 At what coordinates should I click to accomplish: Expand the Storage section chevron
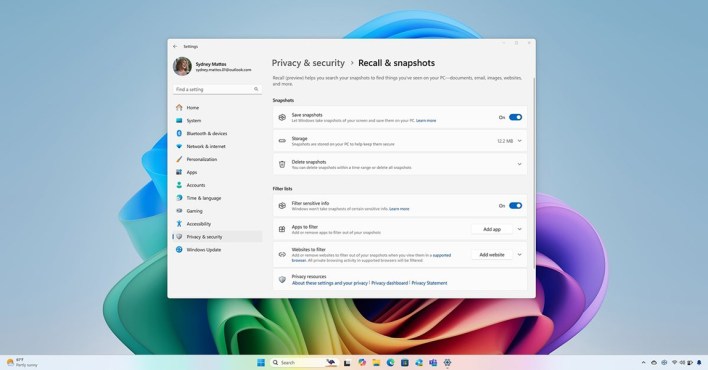(519, 141)
